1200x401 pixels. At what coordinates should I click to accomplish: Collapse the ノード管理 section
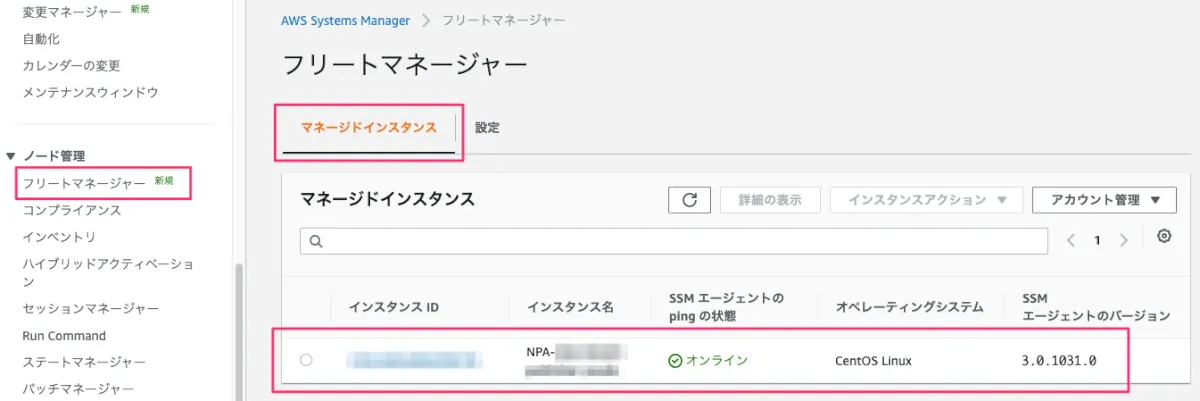[12, 156]
